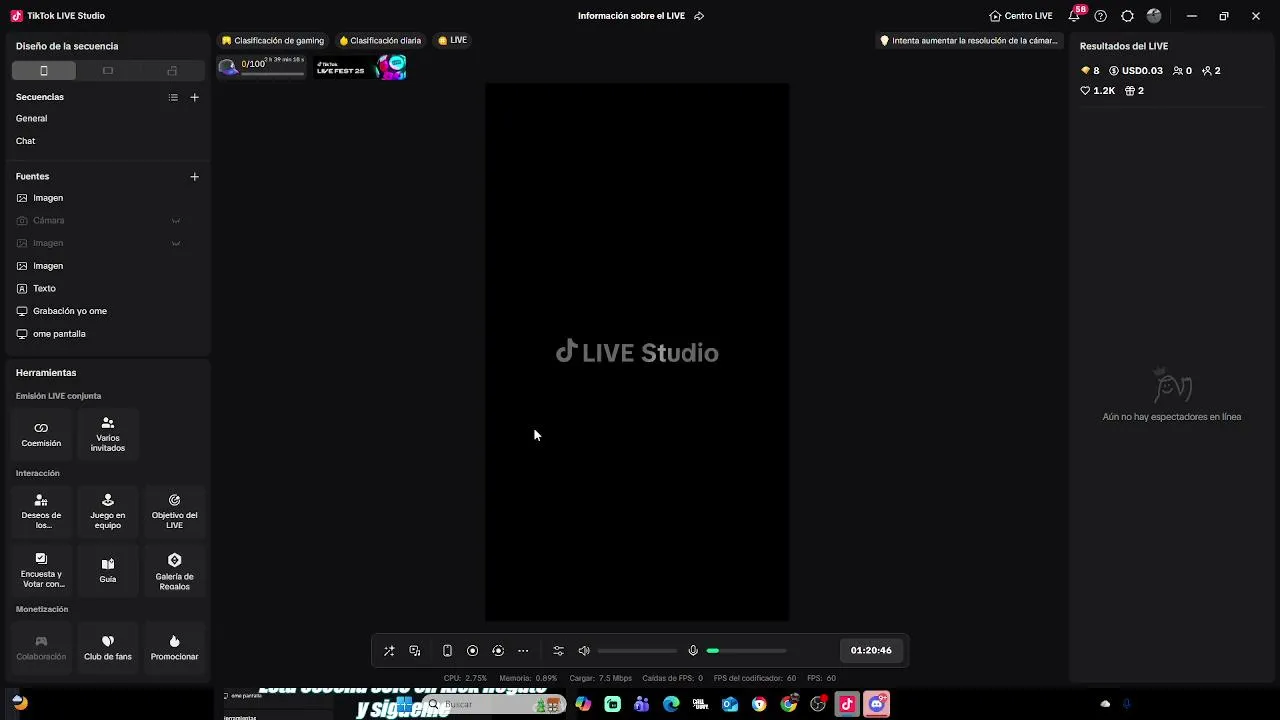Toggle the mobile preview icon in bottom bar
Screen dimensions: 1280x720
click(x=447, y=651)
